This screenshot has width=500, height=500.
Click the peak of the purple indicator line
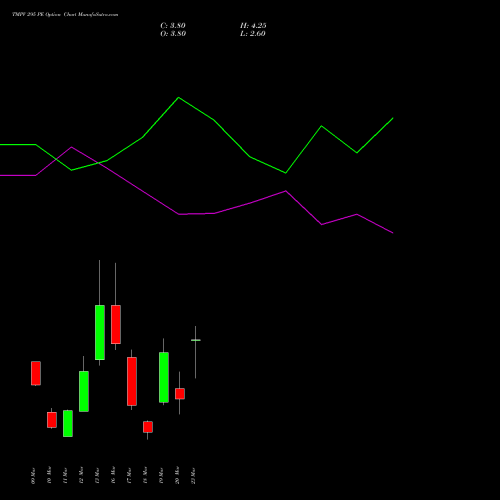tap(72, 147)
